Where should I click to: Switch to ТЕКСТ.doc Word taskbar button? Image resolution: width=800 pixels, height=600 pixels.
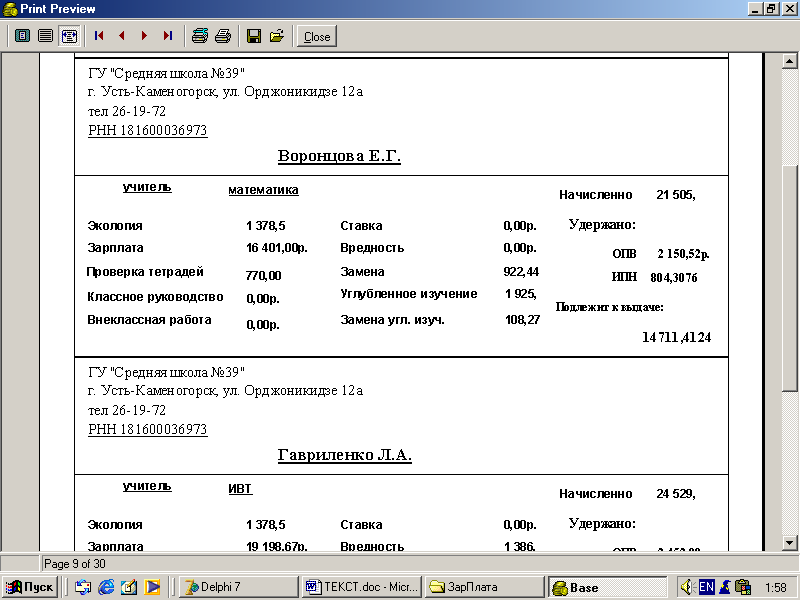click(362, 587)
